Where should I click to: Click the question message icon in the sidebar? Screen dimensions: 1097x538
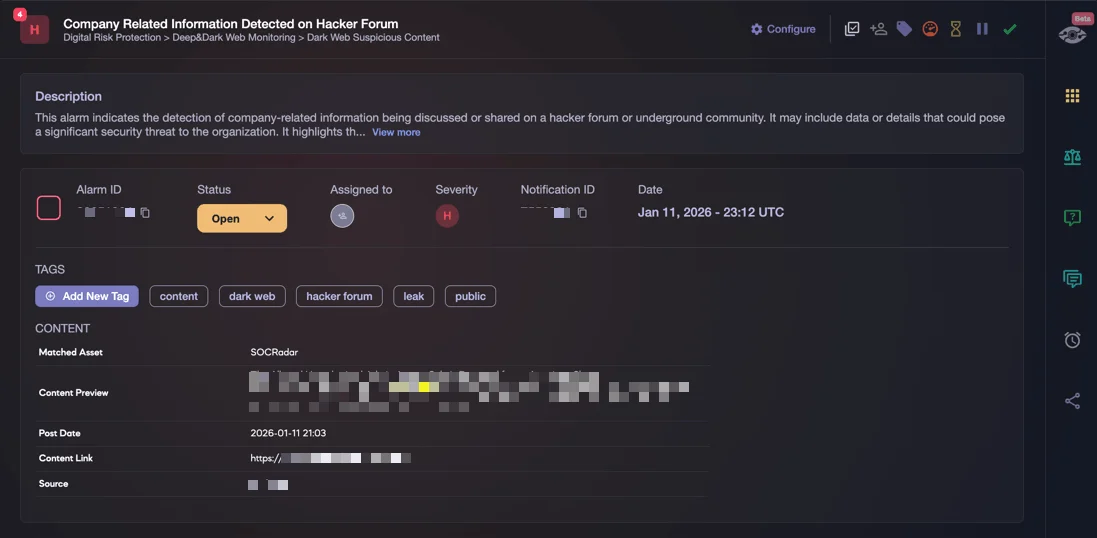click(1072, 218)
